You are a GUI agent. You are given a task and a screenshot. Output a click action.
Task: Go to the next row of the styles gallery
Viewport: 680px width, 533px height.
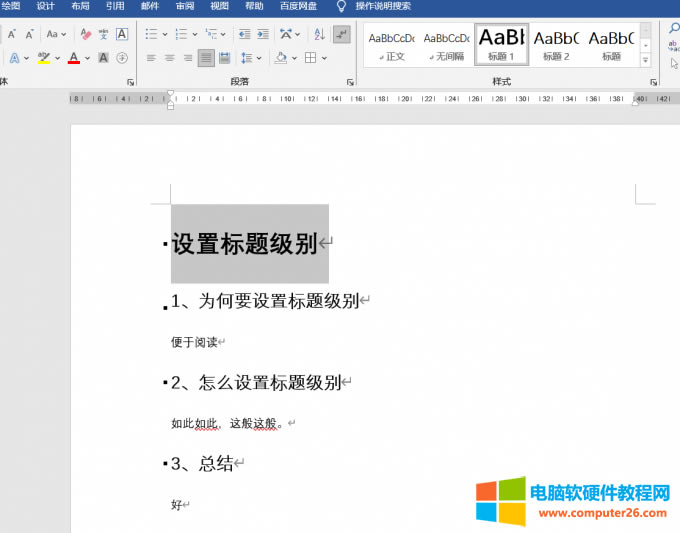tap(645, 45)
